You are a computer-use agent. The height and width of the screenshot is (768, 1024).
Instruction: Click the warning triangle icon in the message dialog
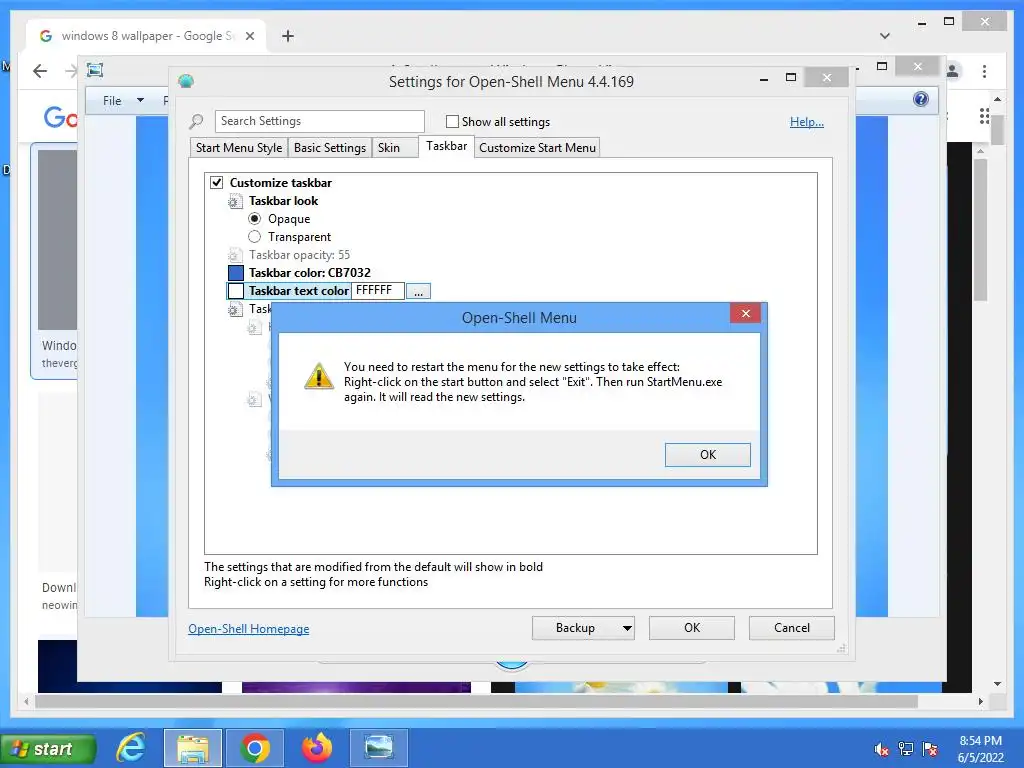pyautogui.click(x=319, y=376)
